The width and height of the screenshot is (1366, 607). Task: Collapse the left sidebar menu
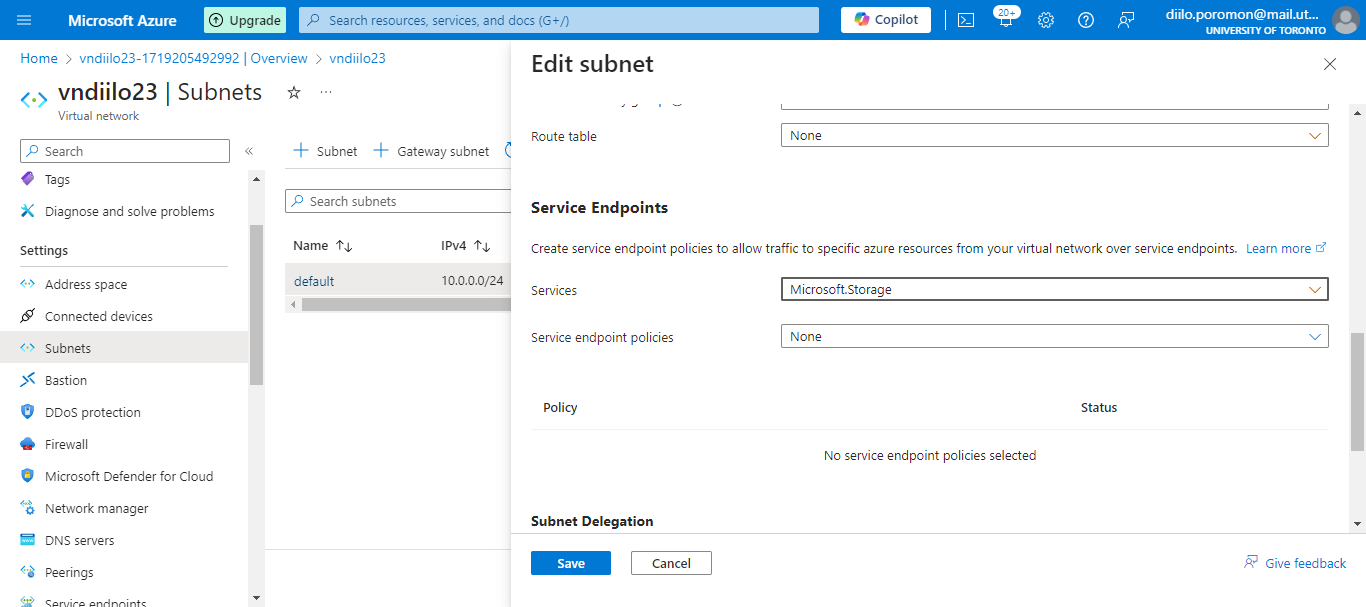[x=249, y=151]
